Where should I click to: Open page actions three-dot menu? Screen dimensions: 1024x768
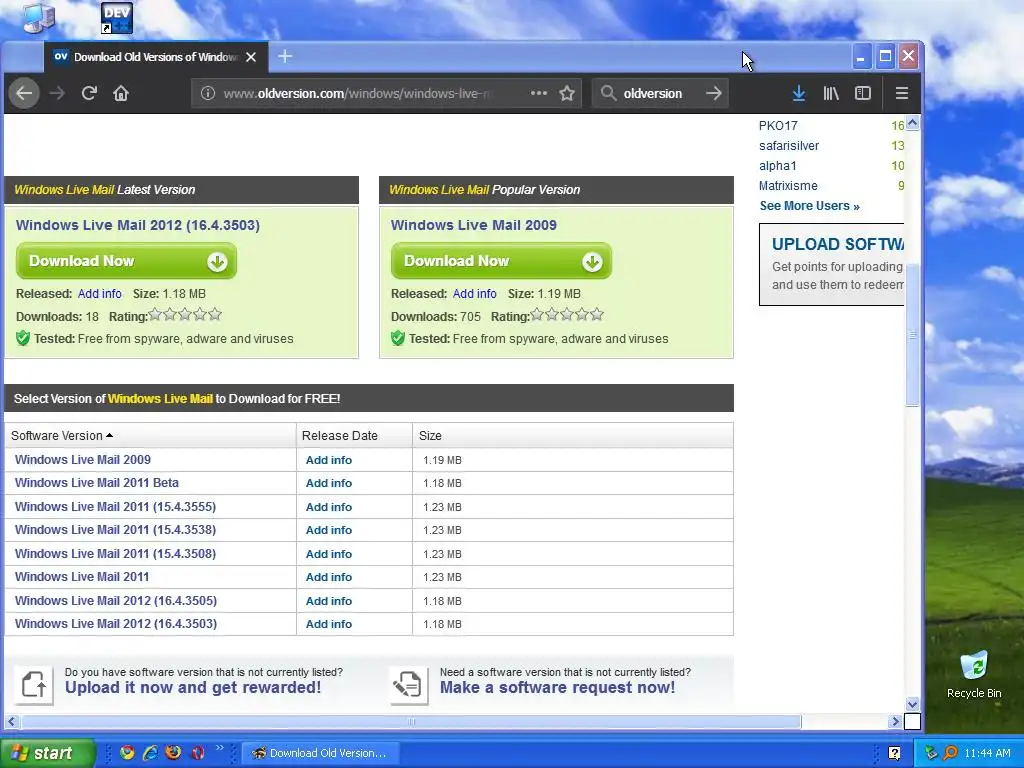[539, 93]
